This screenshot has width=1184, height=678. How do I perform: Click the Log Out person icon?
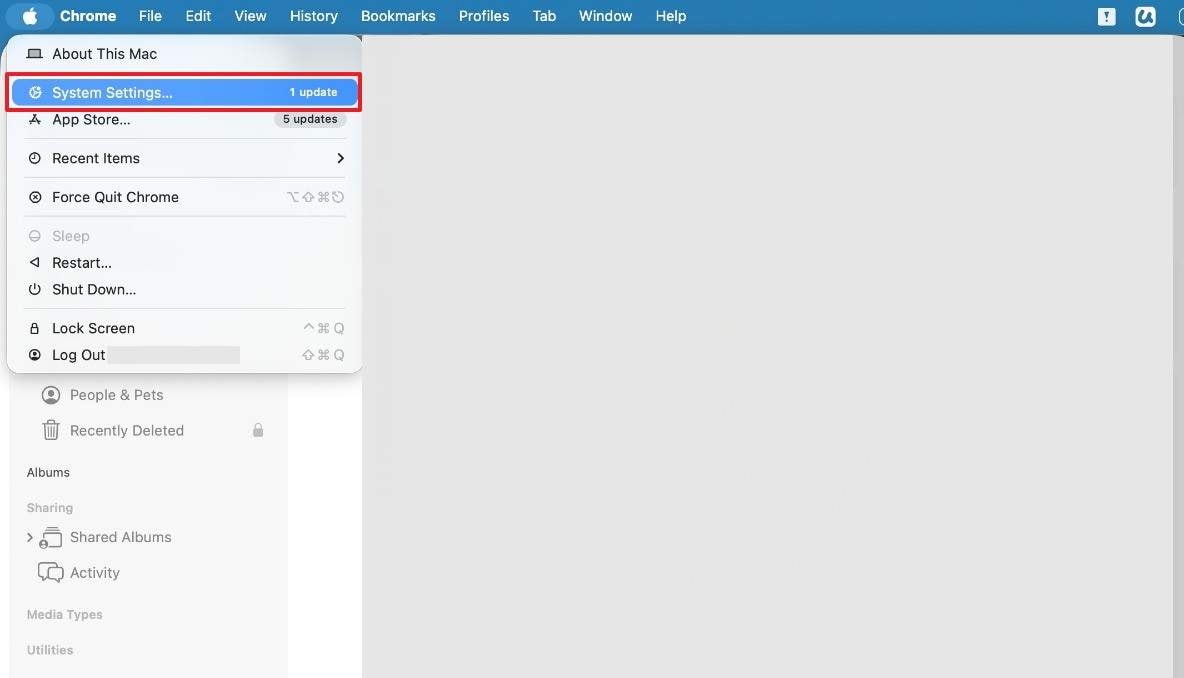35,355
